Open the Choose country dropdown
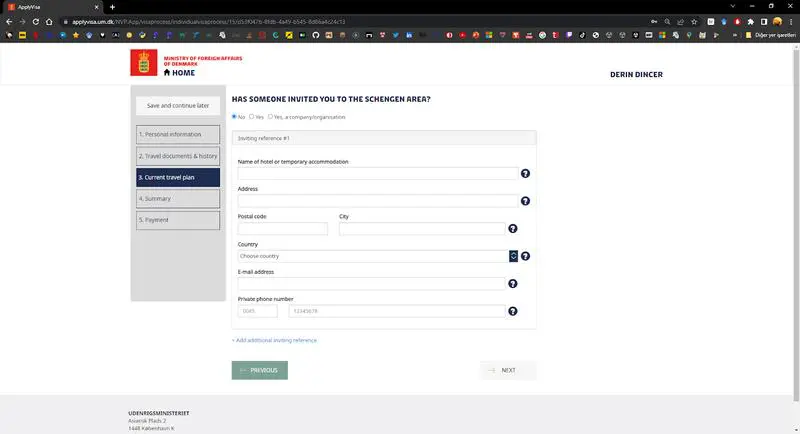 coord(378,256)
